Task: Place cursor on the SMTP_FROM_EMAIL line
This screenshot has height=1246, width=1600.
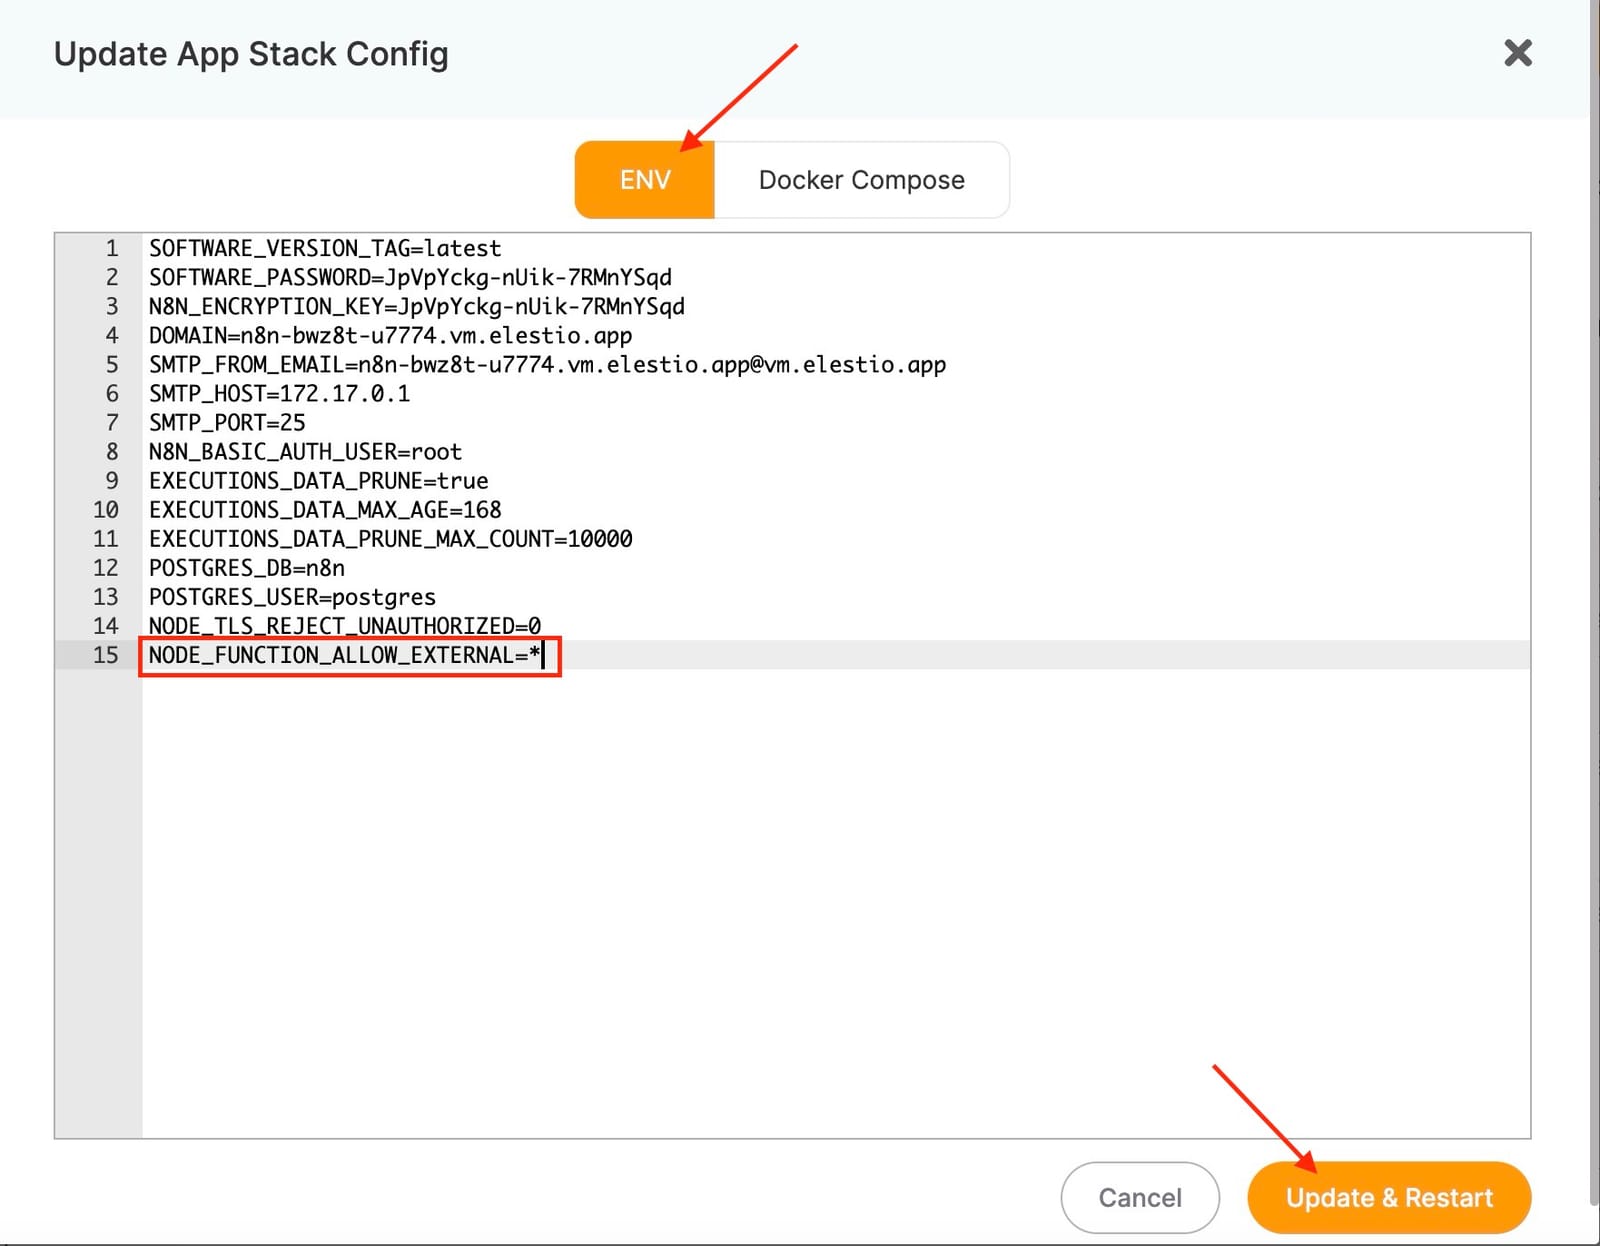Action: tap(545, 364)
